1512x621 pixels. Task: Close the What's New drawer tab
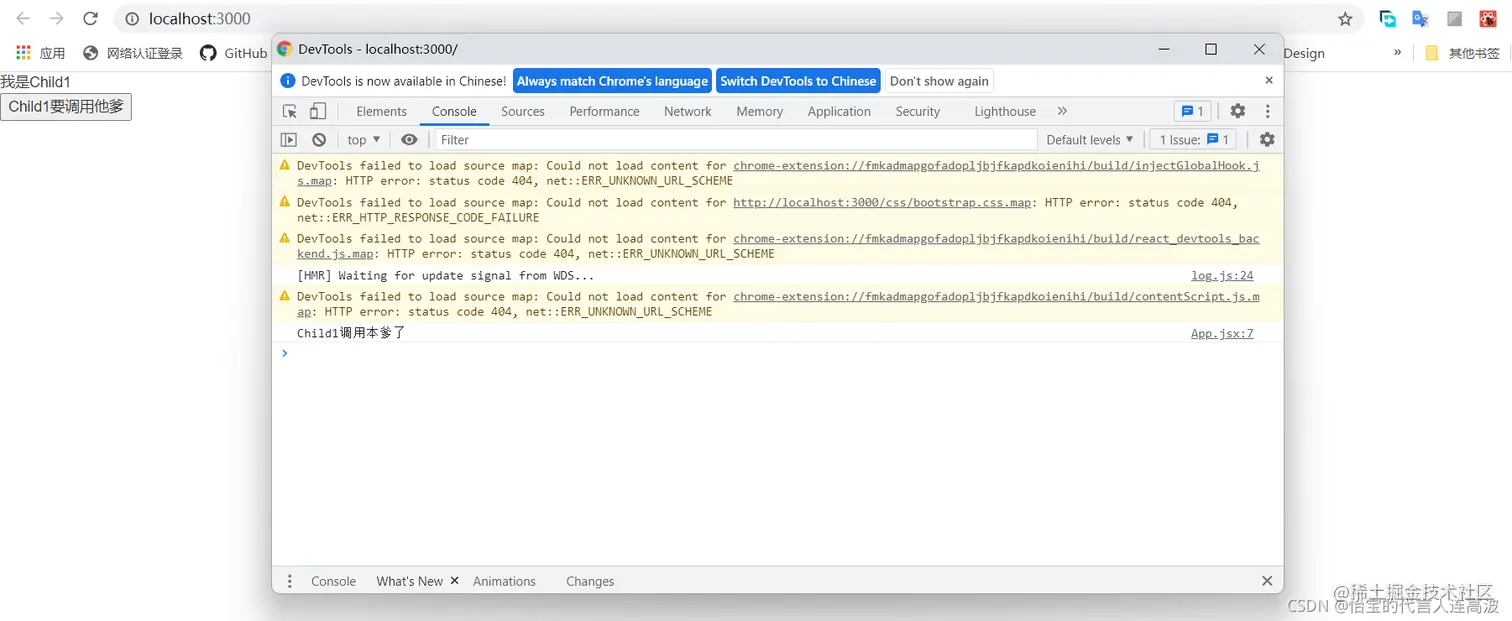454,580
